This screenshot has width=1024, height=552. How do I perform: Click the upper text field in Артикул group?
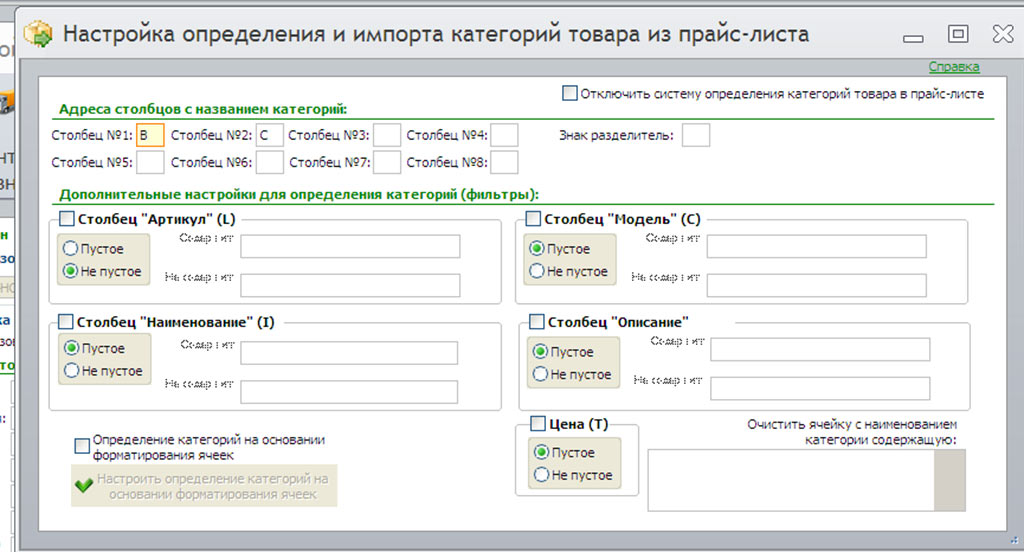[350, 246]
